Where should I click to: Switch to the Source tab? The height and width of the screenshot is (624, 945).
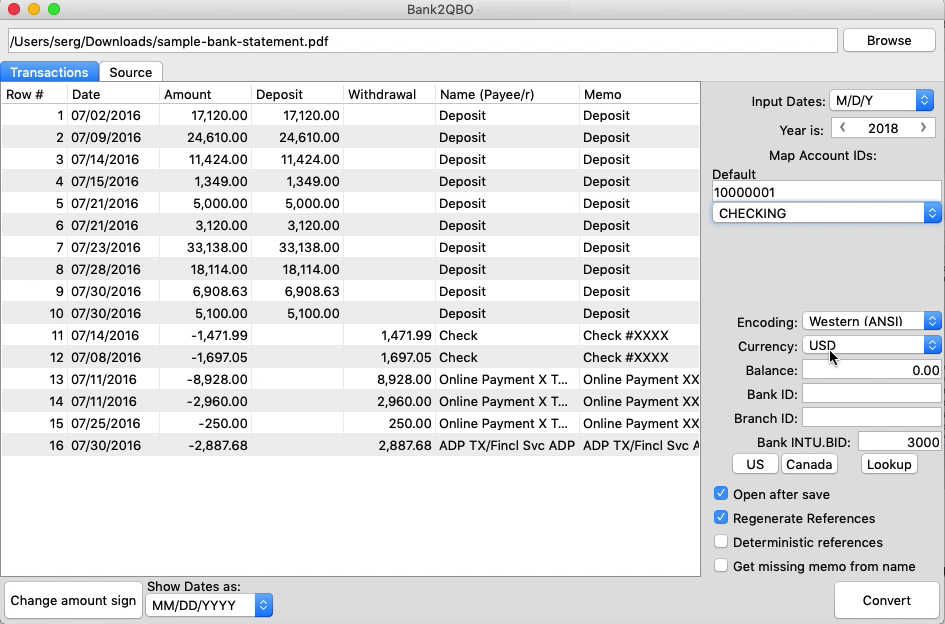(131, 72)
